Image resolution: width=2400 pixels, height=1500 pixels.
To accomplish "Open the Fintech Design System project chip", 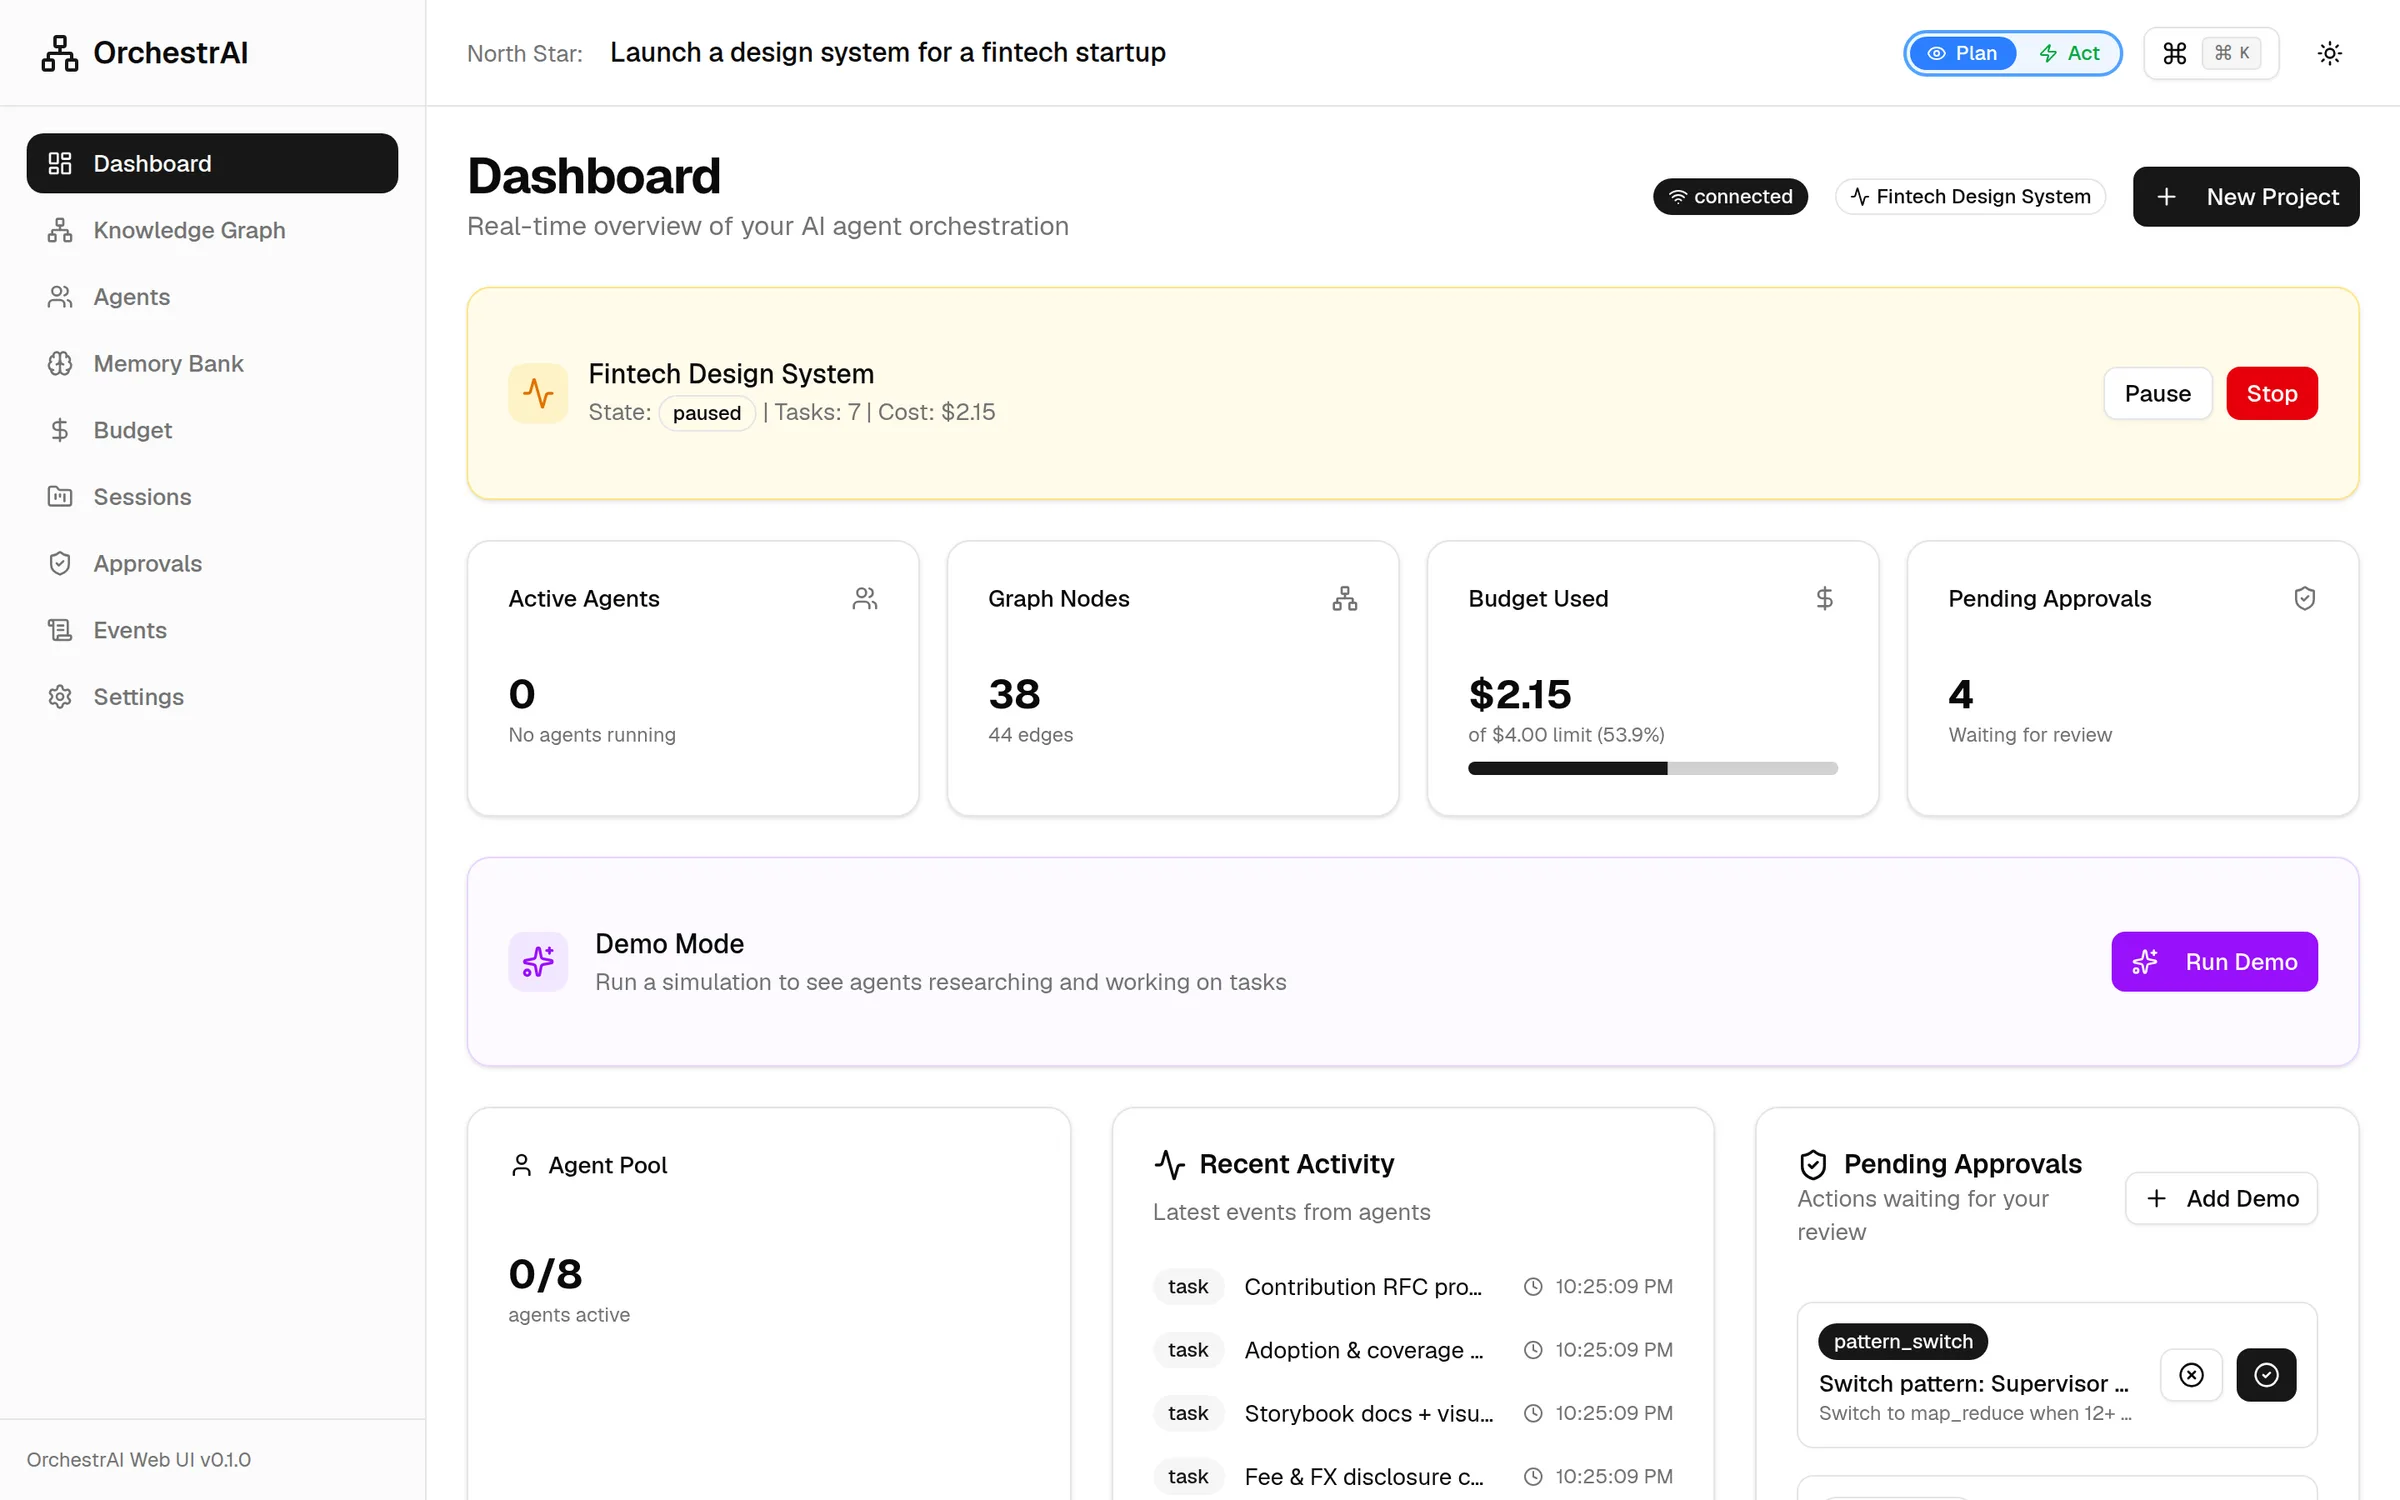I will [x=1970, y=197].
